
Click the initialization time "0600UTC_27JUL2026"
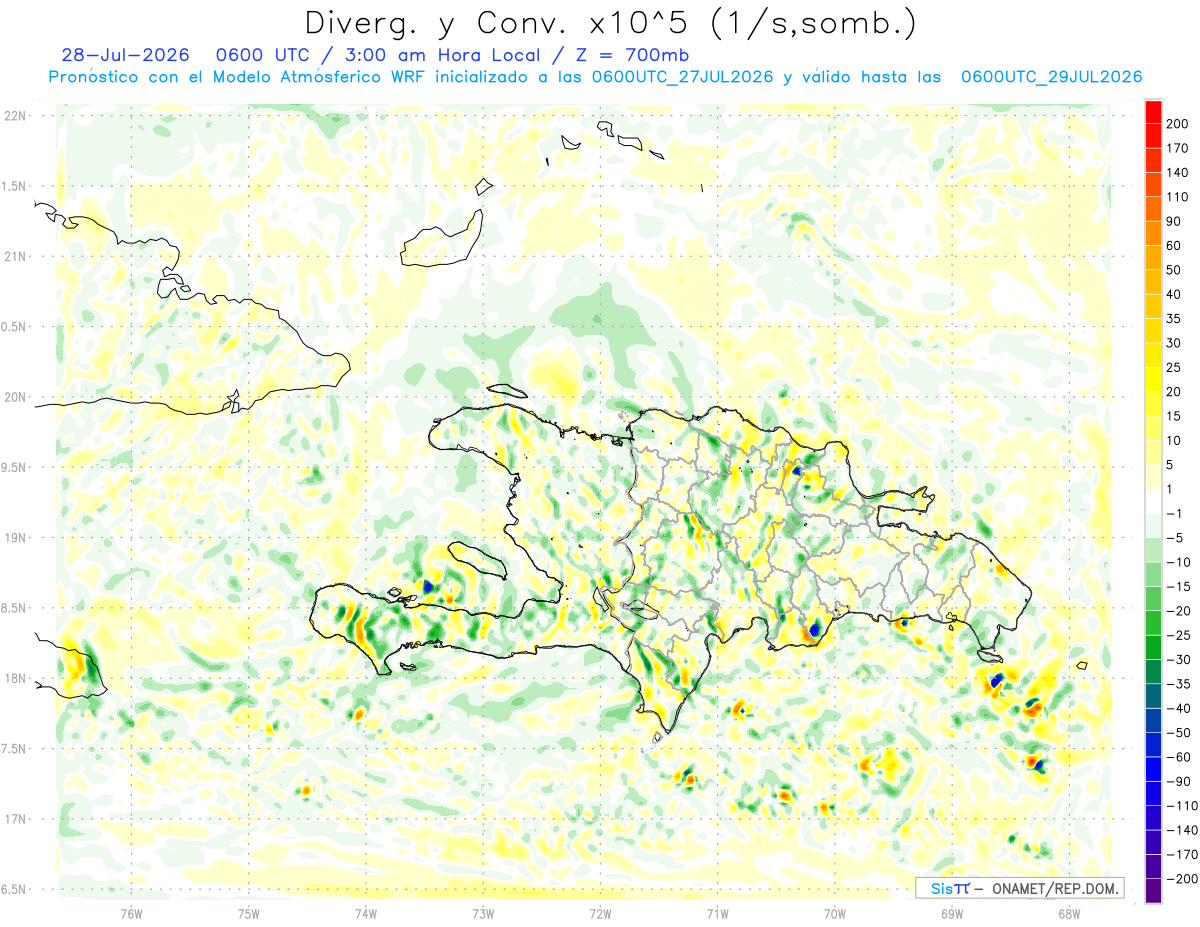[x=682, y=77]
